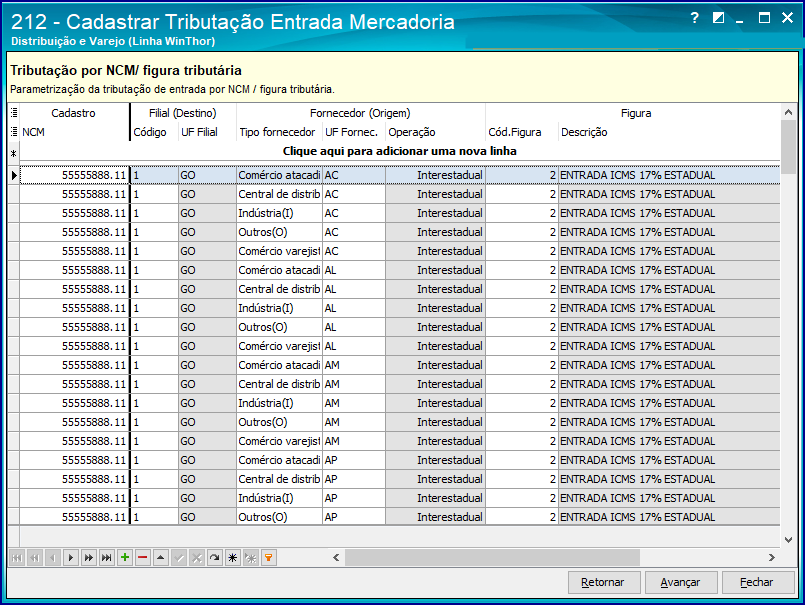Go to previous record arrow
Viewport: 805px width, 605px height.
tap(53, 558)
